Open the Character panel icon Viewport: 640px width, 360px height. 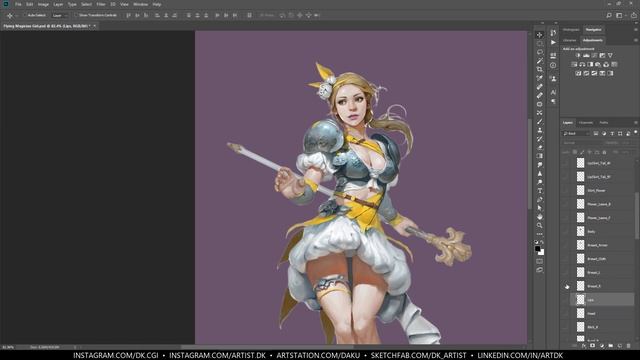click(x=553, y=93)
